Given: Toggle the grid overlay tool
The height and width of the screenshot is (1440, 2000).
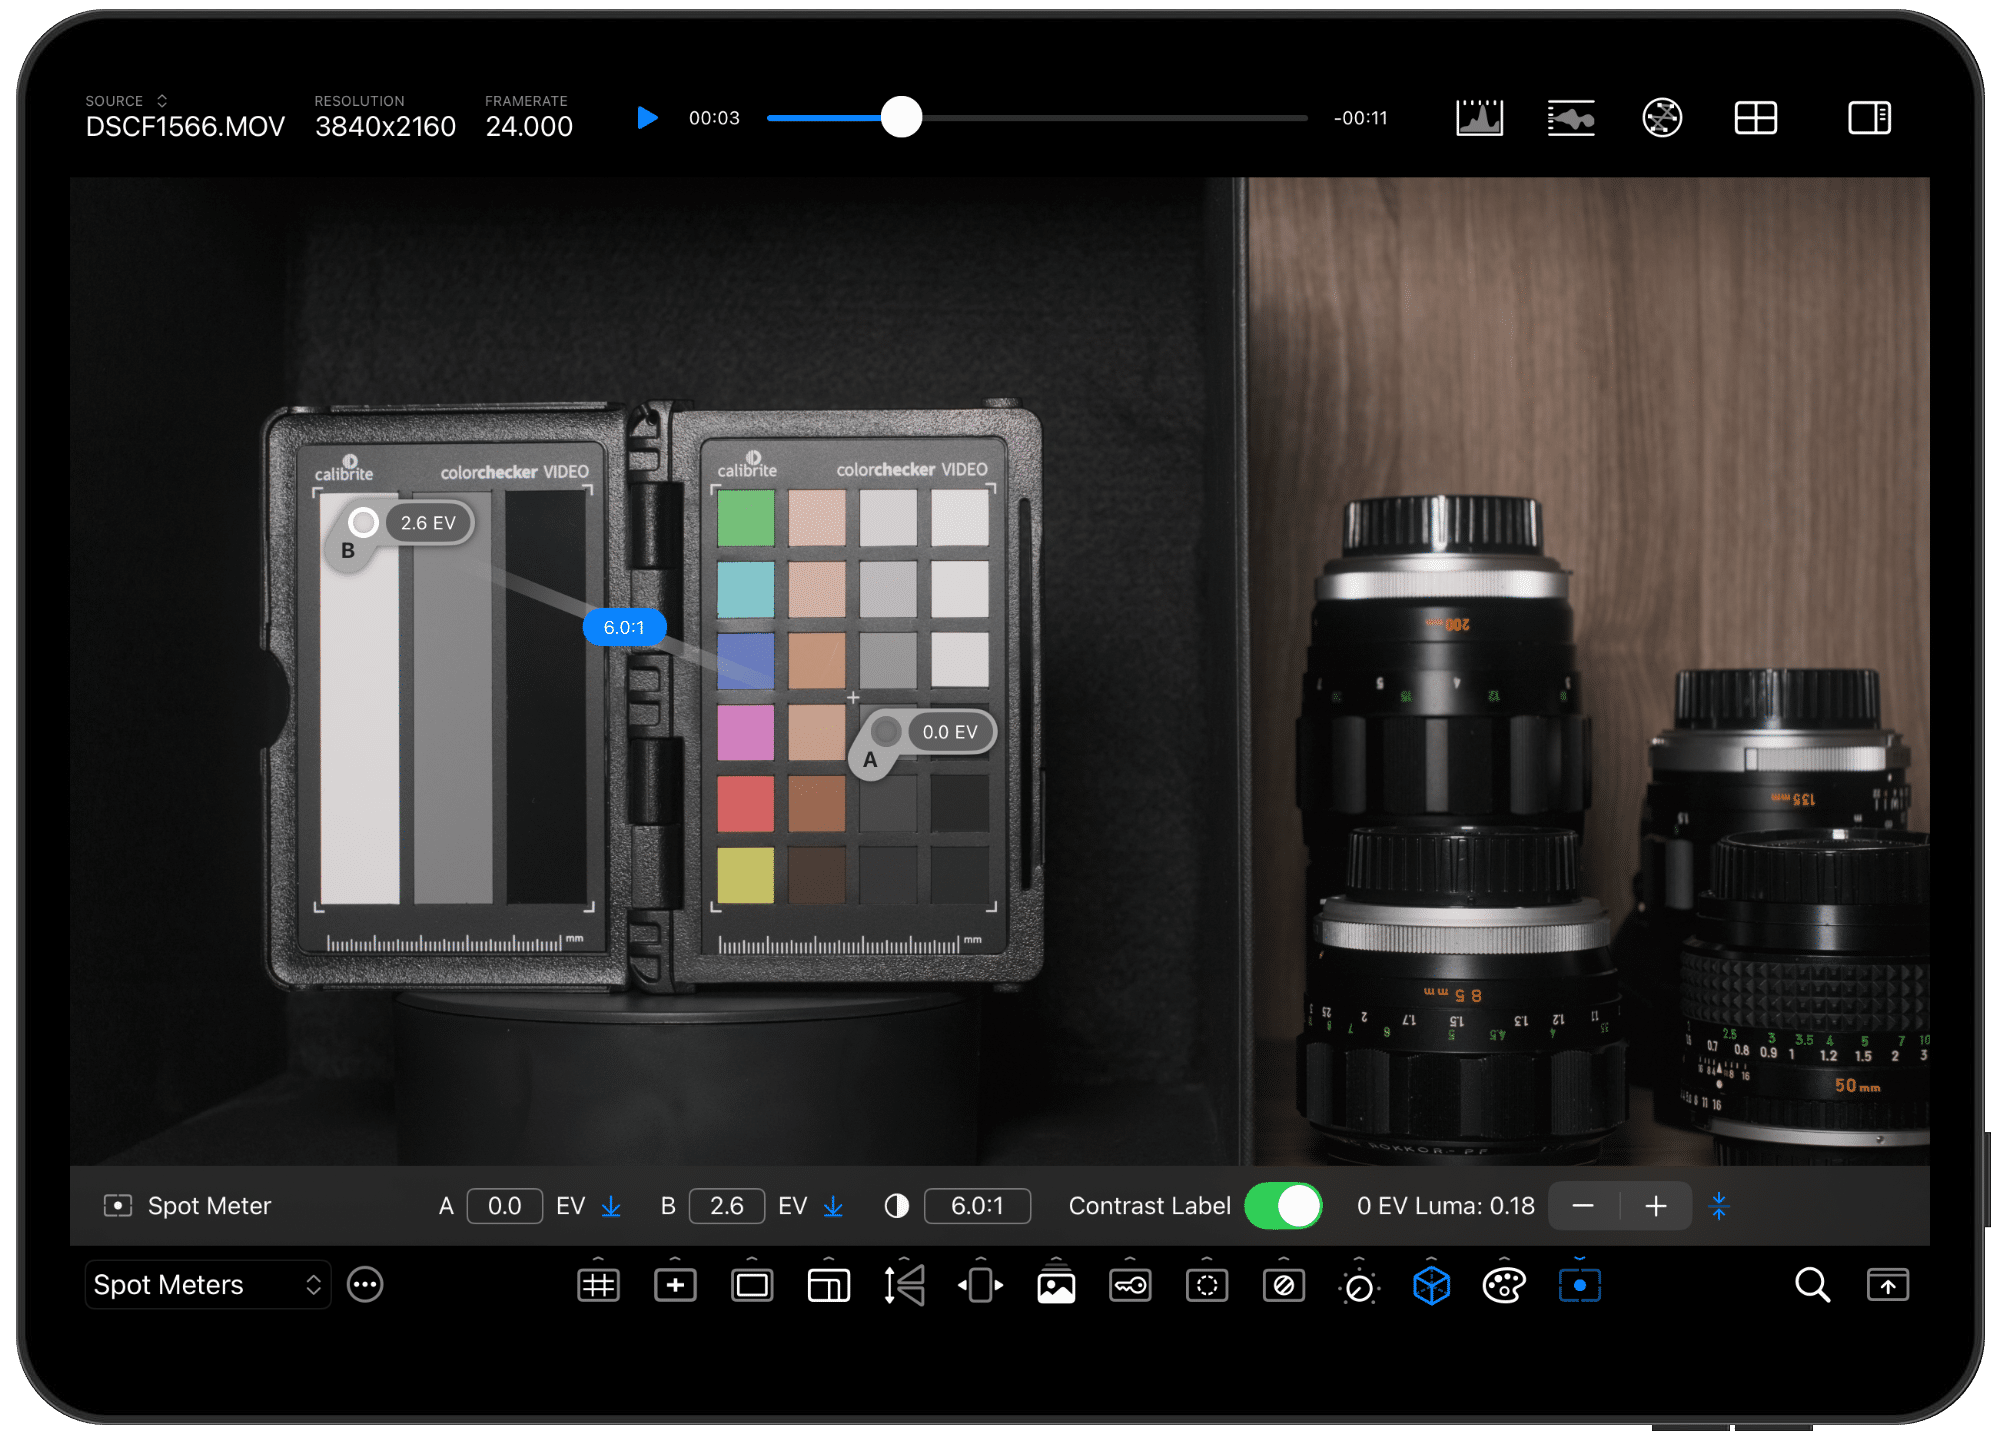Looking at the screenshot, I should (x=598, y=1285).
